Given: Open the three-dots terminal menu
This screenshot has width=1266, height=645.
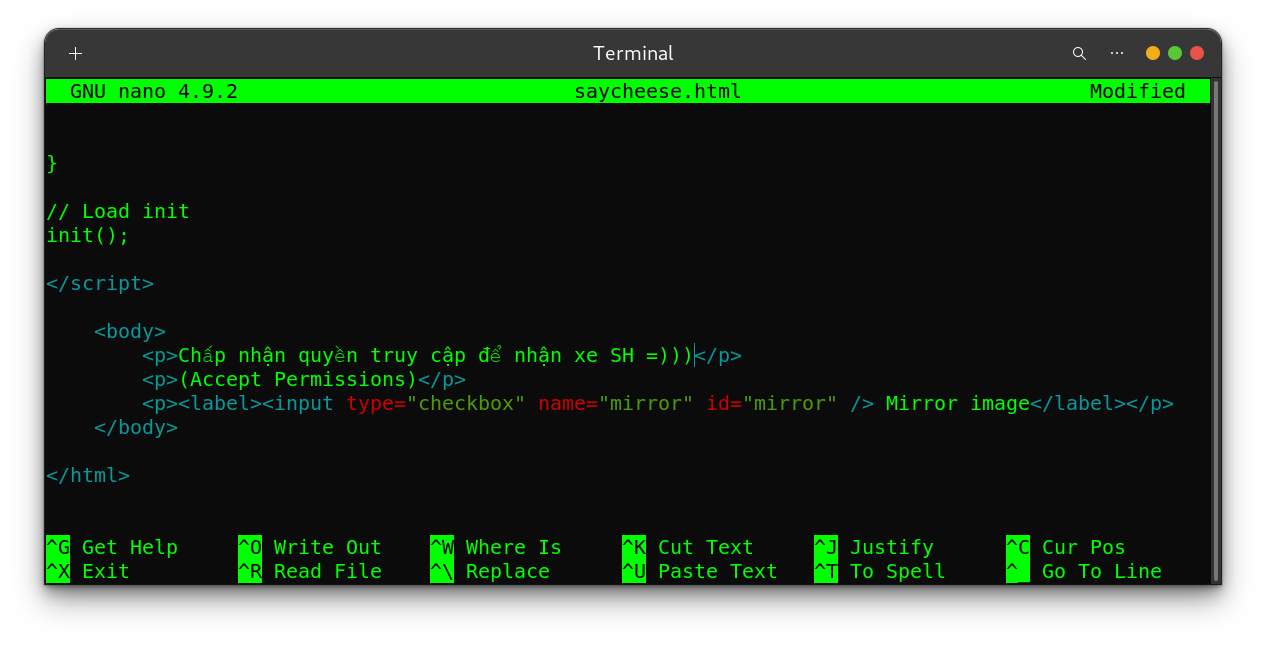Looking at the screenshot, I should (x=1117, y=53).
